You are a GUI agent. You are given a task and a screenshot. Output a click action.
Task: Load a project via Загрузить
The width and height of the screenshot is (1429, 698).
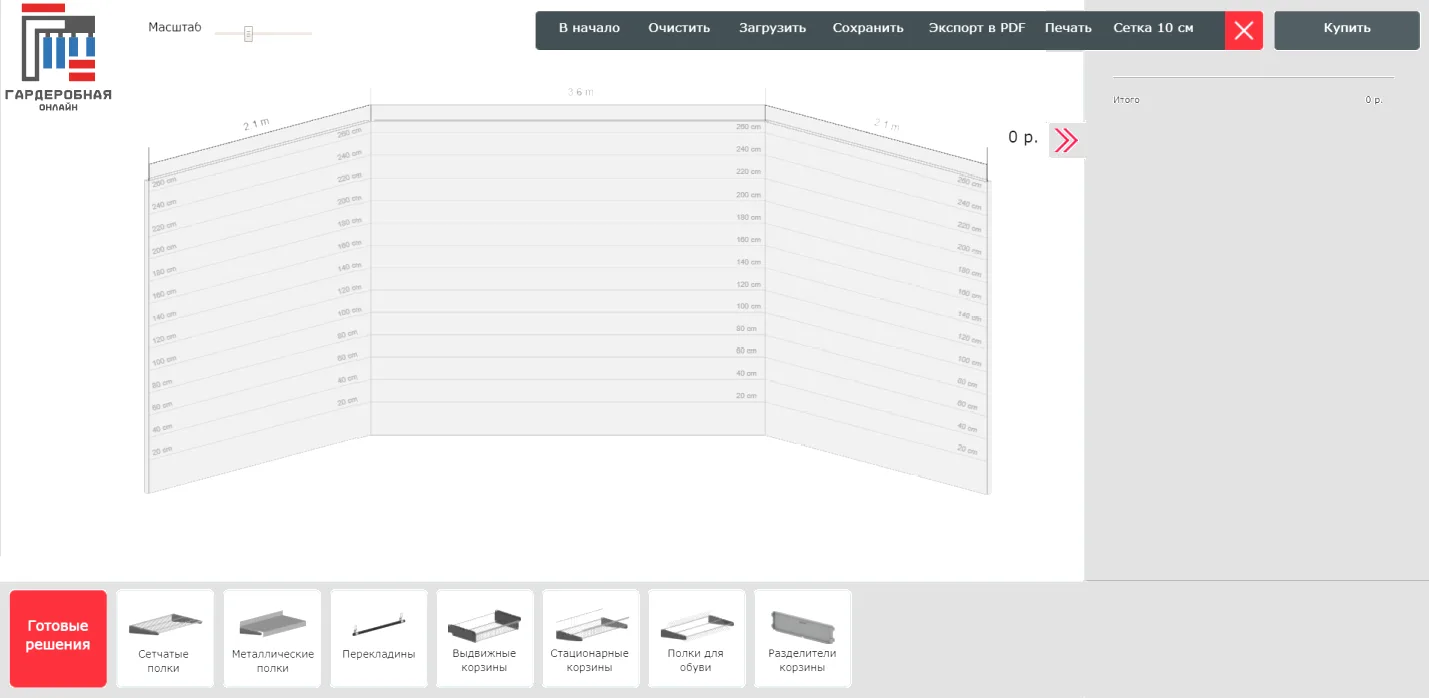[772, 28]
